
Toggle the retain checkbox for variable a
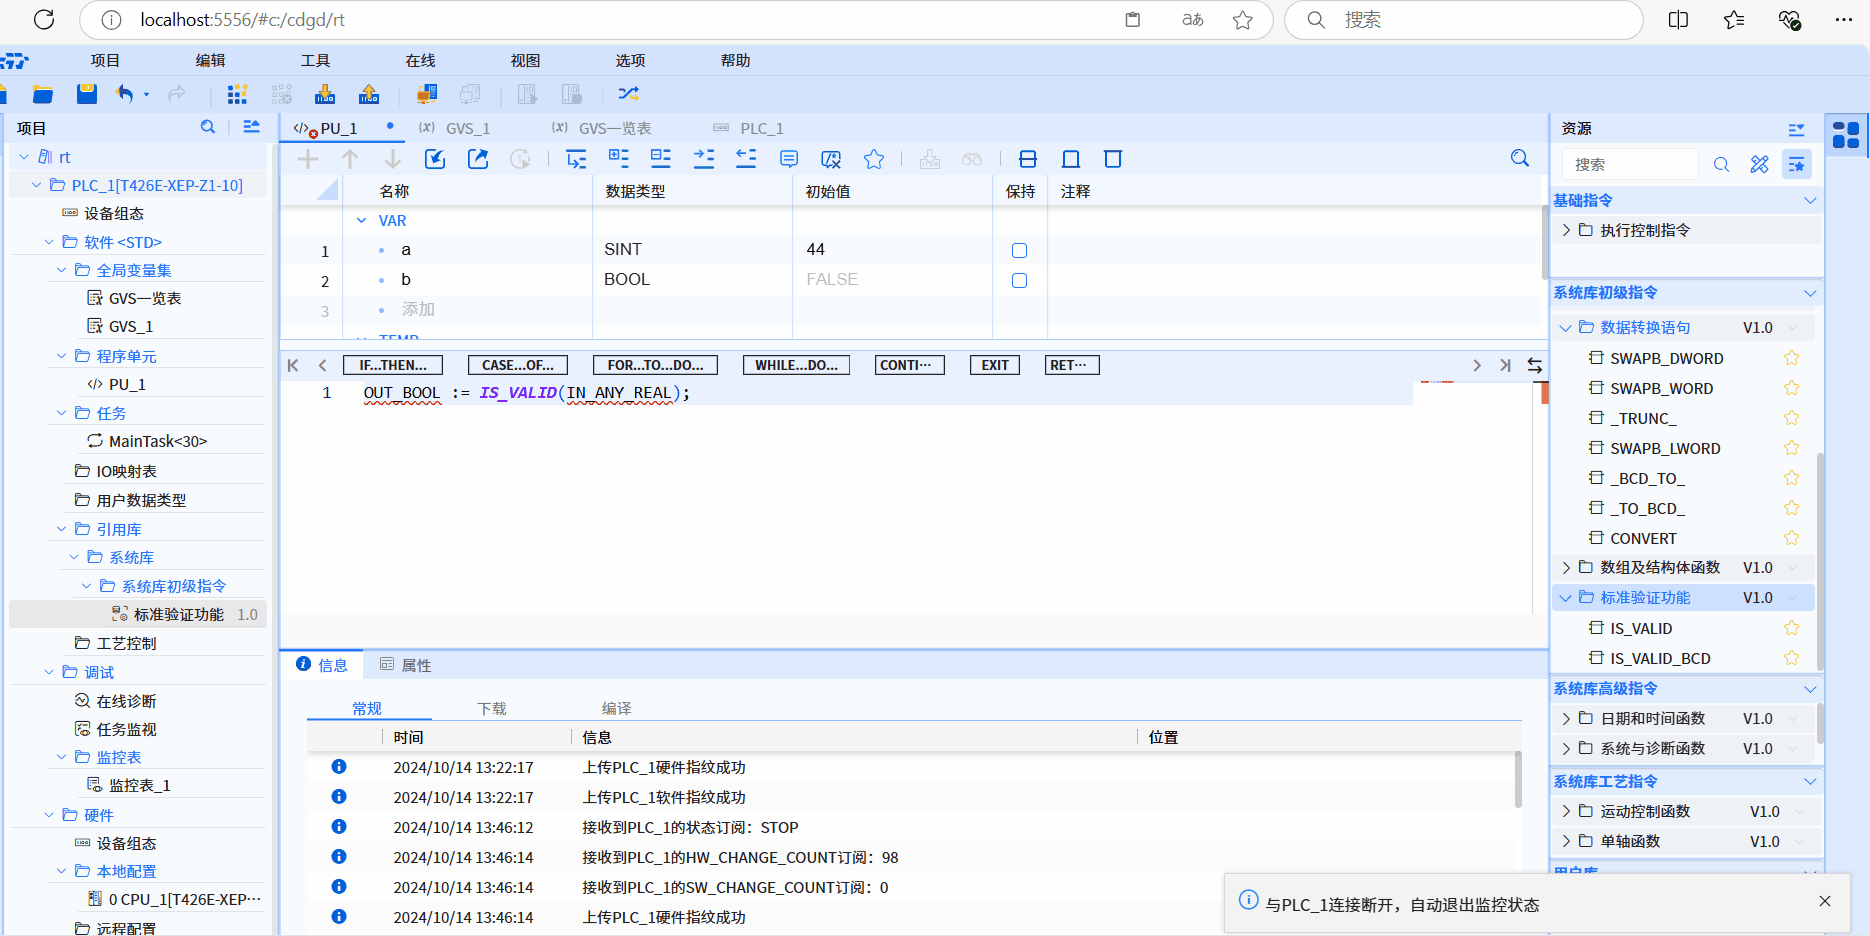pos(1019,250)
